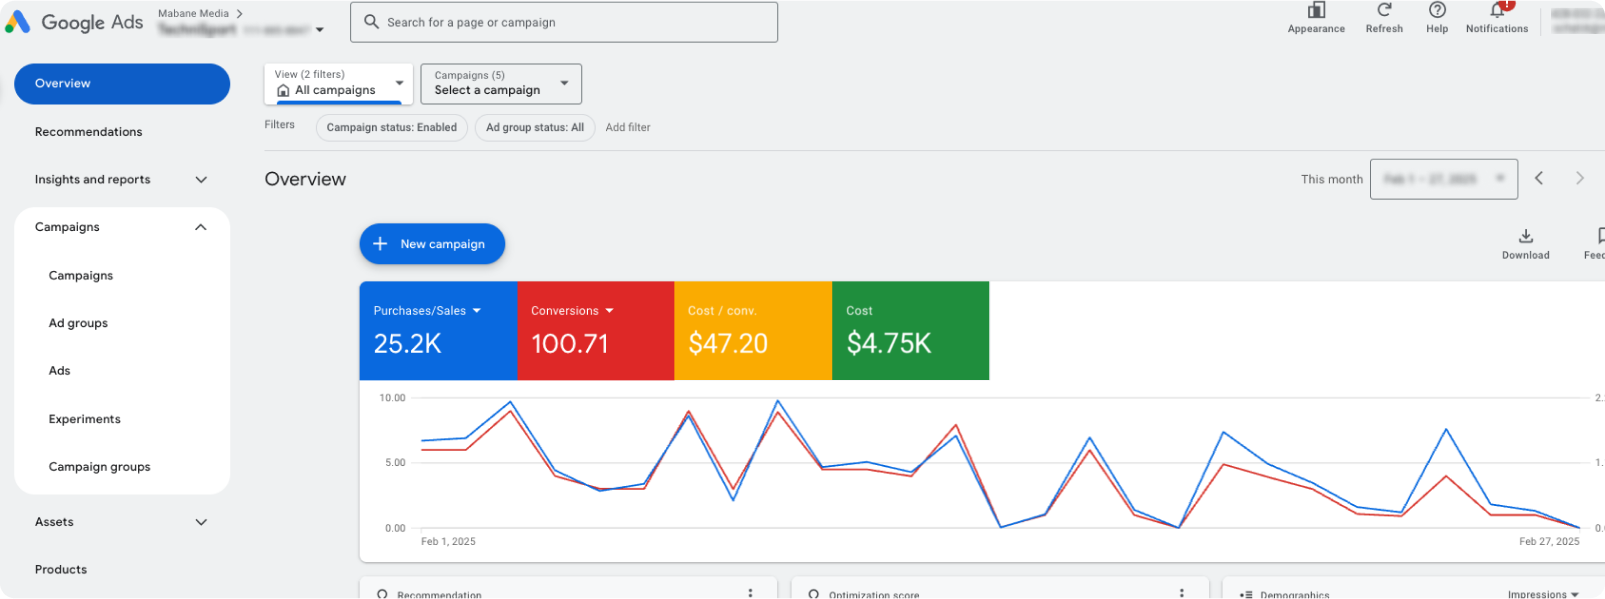Collapse the Campaigns sidebar section
Screen dimensions: 1605x599
(x=201, y=227)
